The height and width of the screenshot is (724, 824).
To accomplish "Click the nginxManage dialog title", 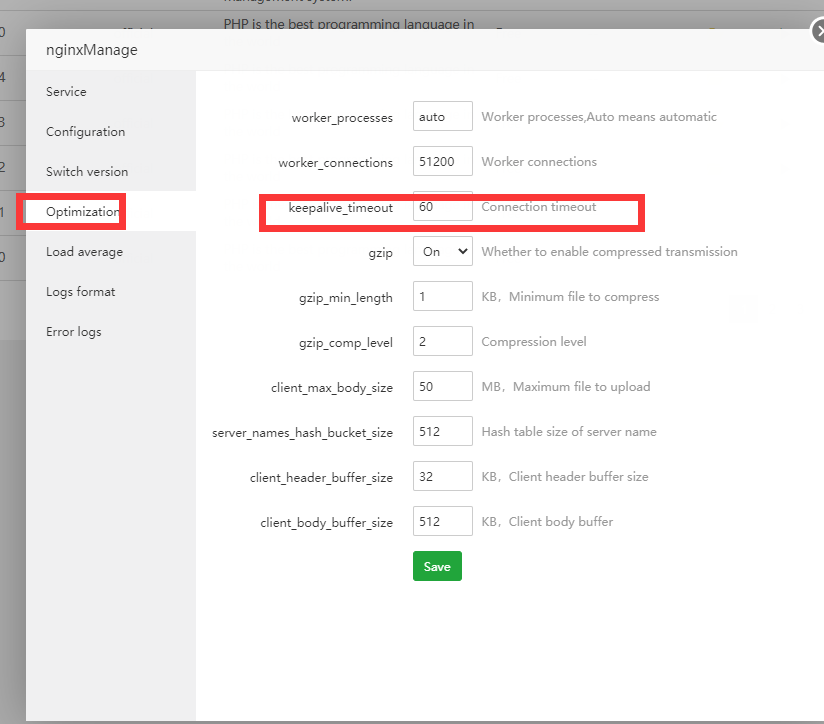I will pyautogui.click(x=92, y=50).
